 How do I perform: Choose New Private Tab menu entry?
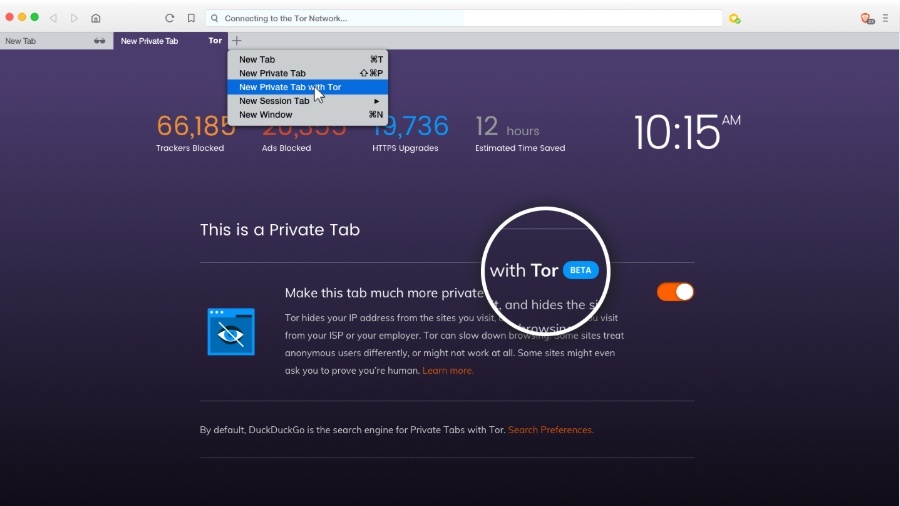pyautogui.click(x=308, y=73)
